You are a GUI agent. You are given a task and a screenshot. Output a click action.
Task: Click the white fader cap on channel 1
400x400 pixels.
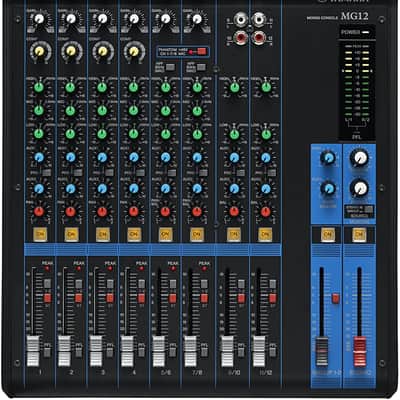pyautogui.click(x=33, y=351)
